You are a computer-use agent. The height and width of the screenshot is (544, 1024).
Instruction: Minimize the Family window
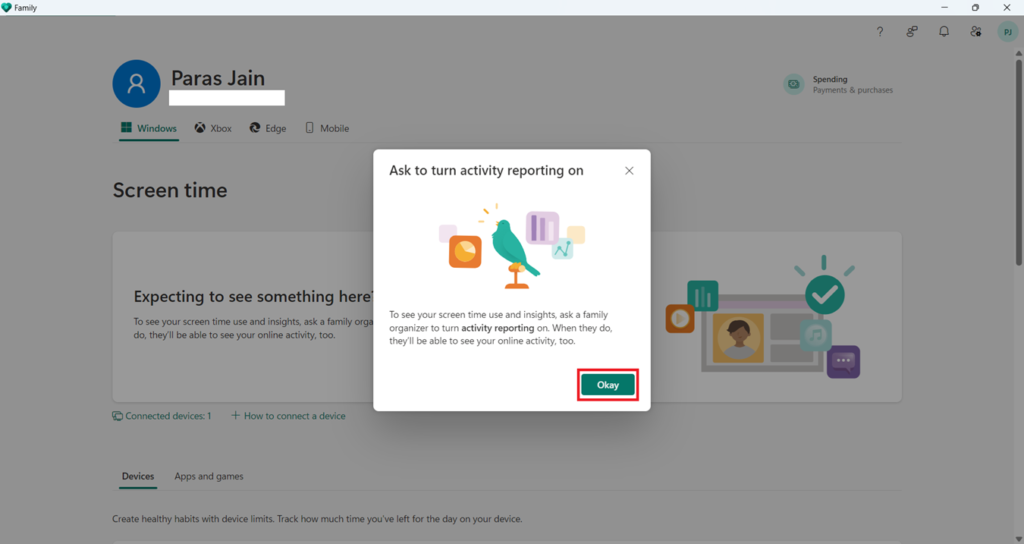pos(944,8)
